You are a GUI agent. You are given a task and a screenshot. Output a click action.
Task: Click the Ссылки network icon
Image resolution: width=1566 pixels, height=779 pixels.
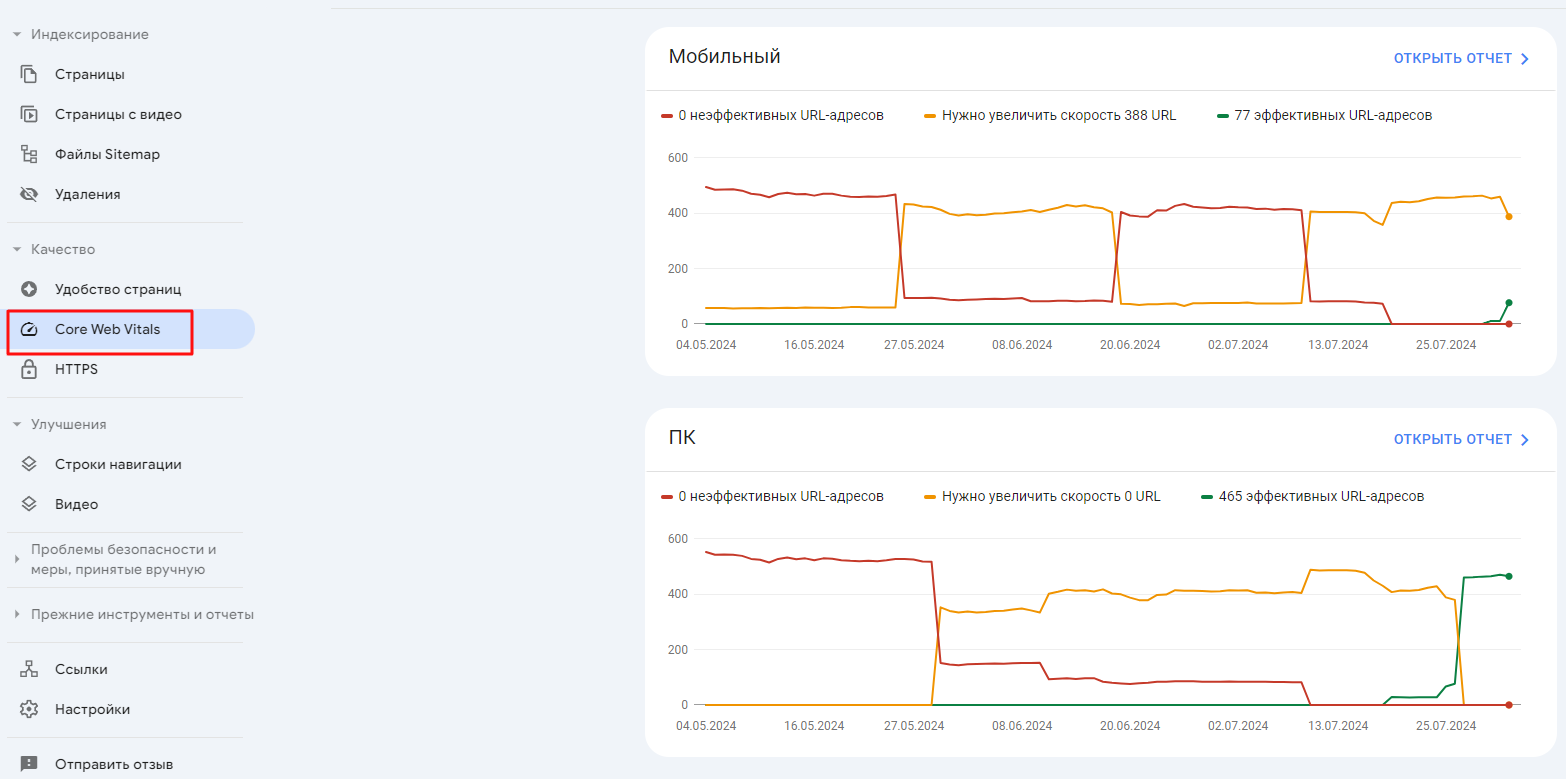(x=29, y=669)
